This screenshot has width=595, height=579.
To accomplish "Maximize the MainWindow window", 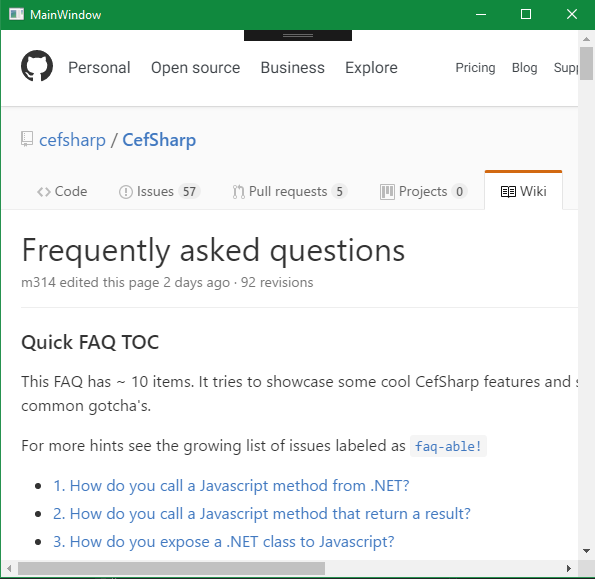I will click(526, 14).
